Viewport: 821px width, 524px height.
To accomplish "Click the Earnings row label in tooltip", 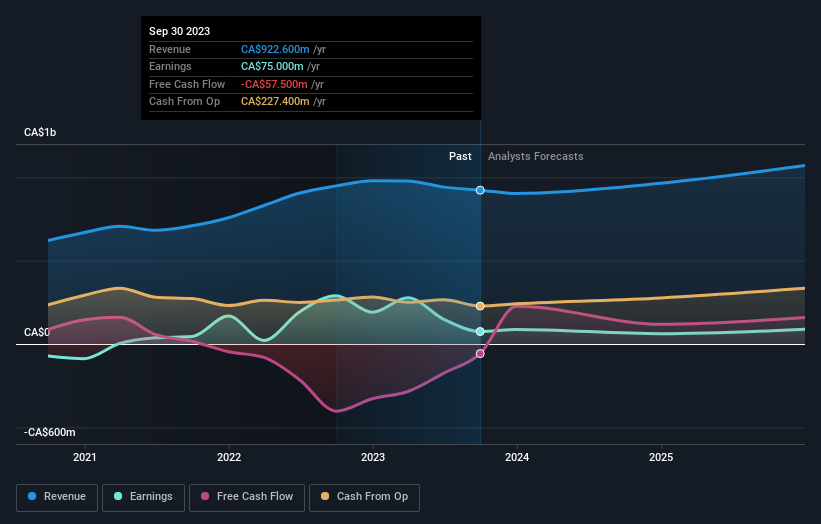I will pyautogui.click(x=170, y=66).
